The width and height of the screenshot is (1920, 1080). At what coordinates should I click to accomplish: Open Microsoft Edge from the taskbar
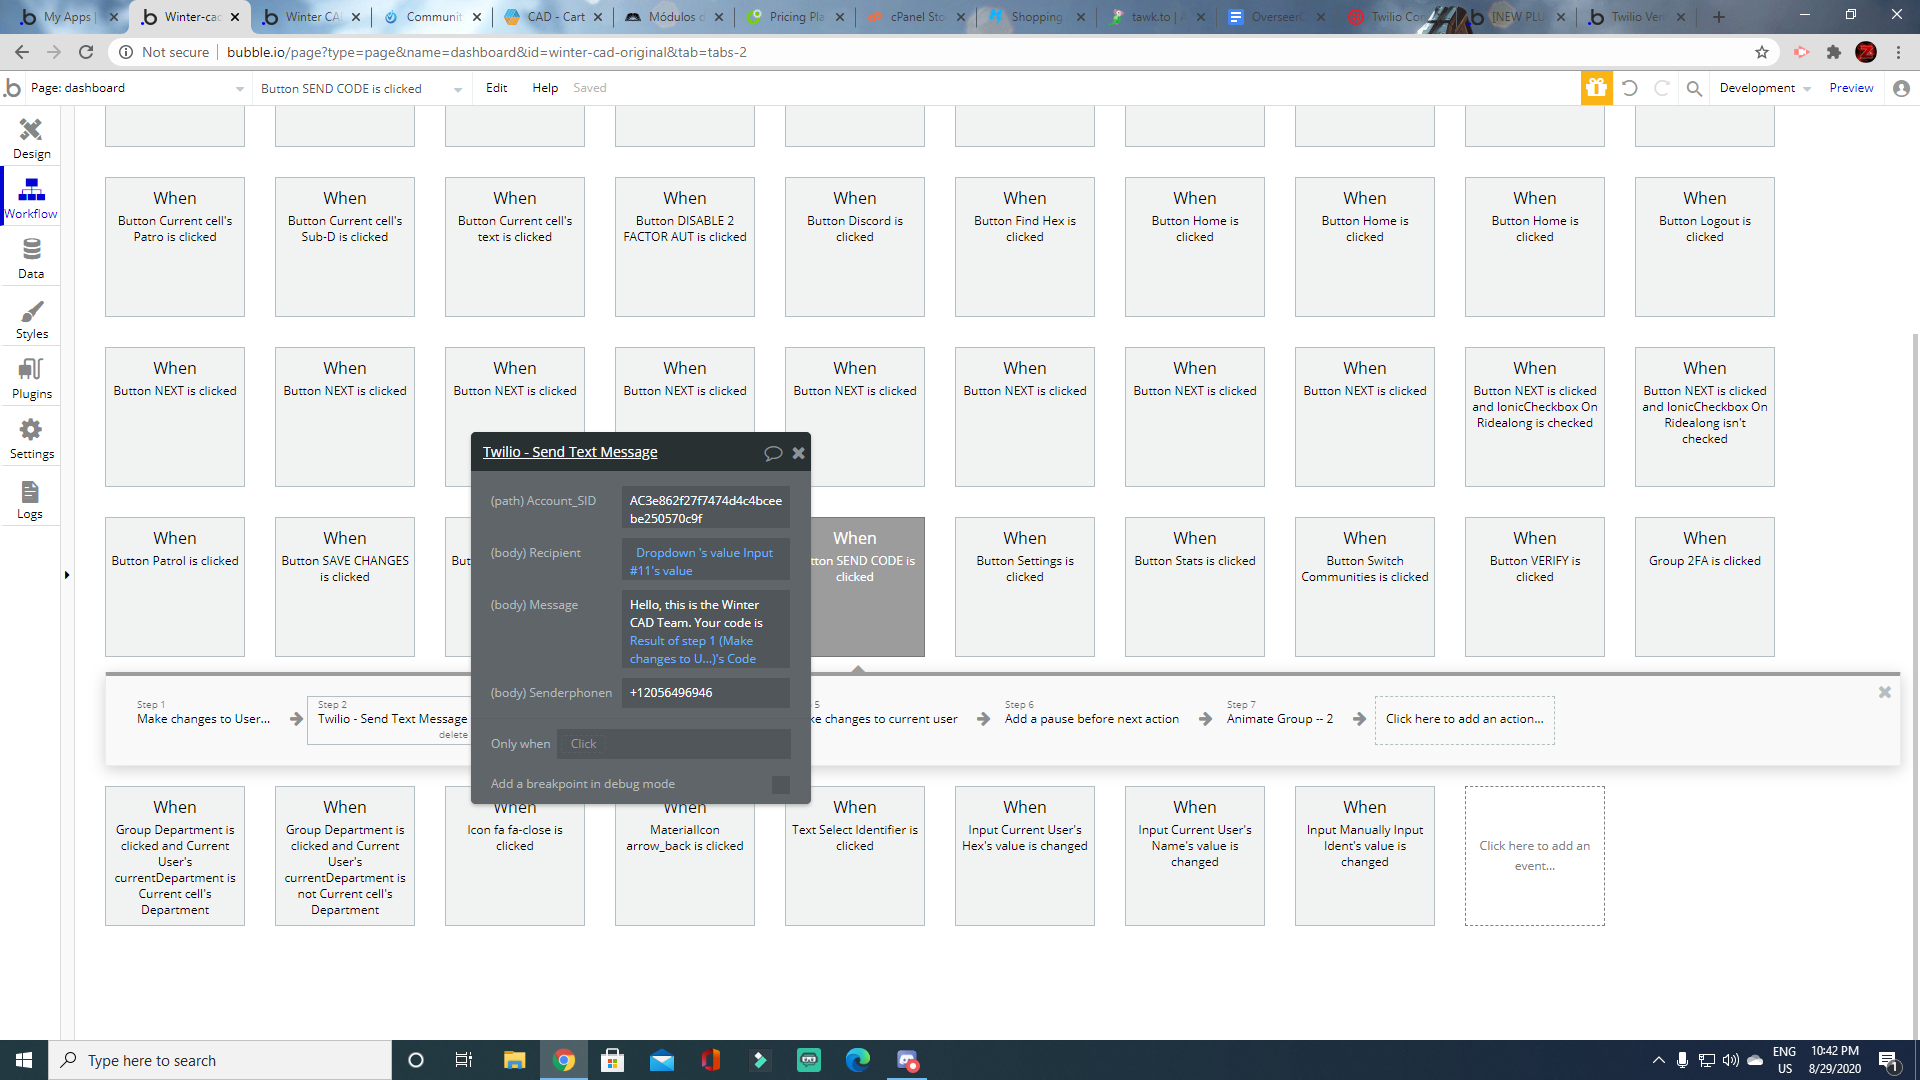(x=858, y=1060)
